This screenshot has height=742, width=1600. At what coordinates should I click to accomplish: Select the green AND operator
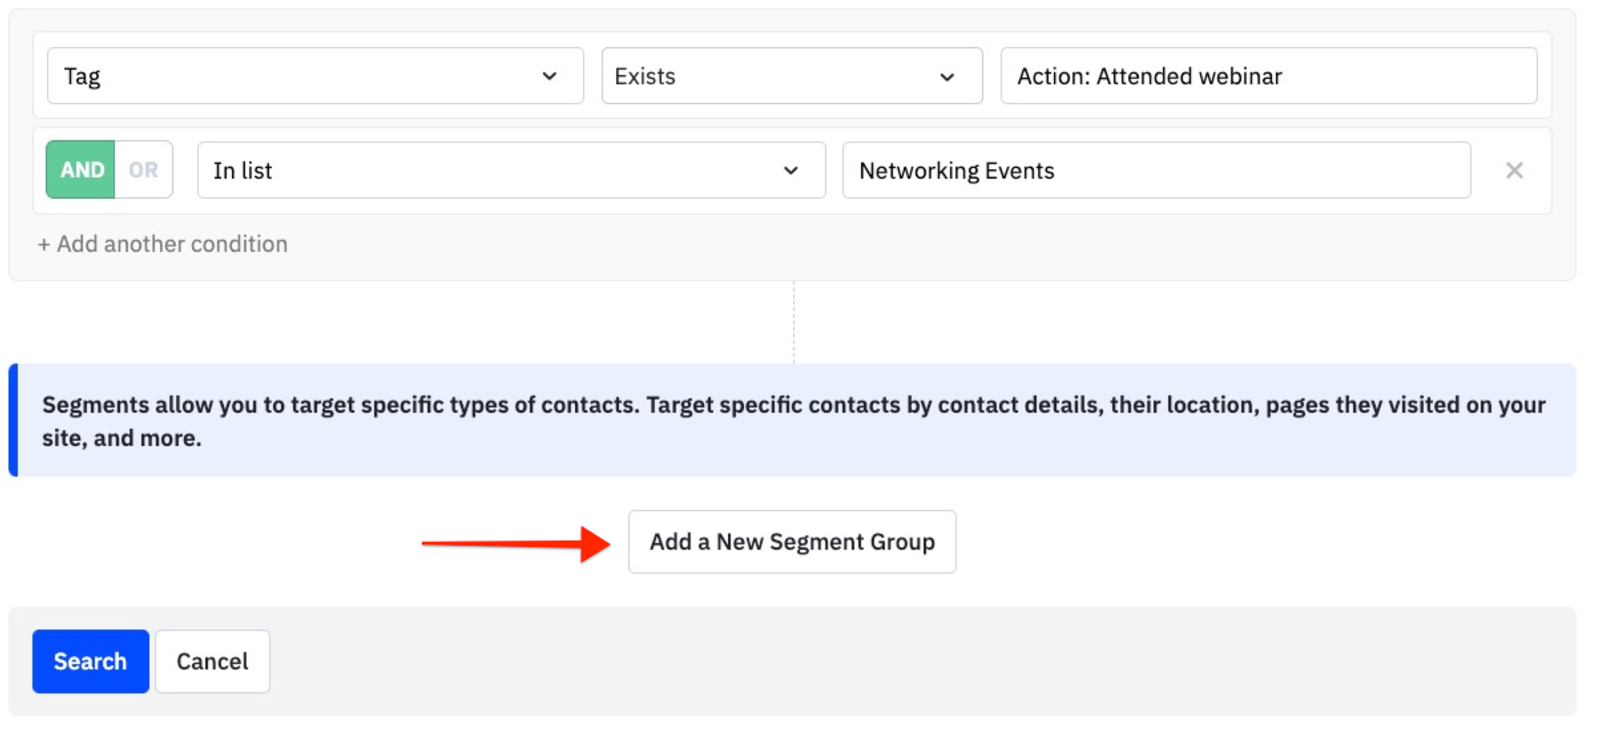81,170
